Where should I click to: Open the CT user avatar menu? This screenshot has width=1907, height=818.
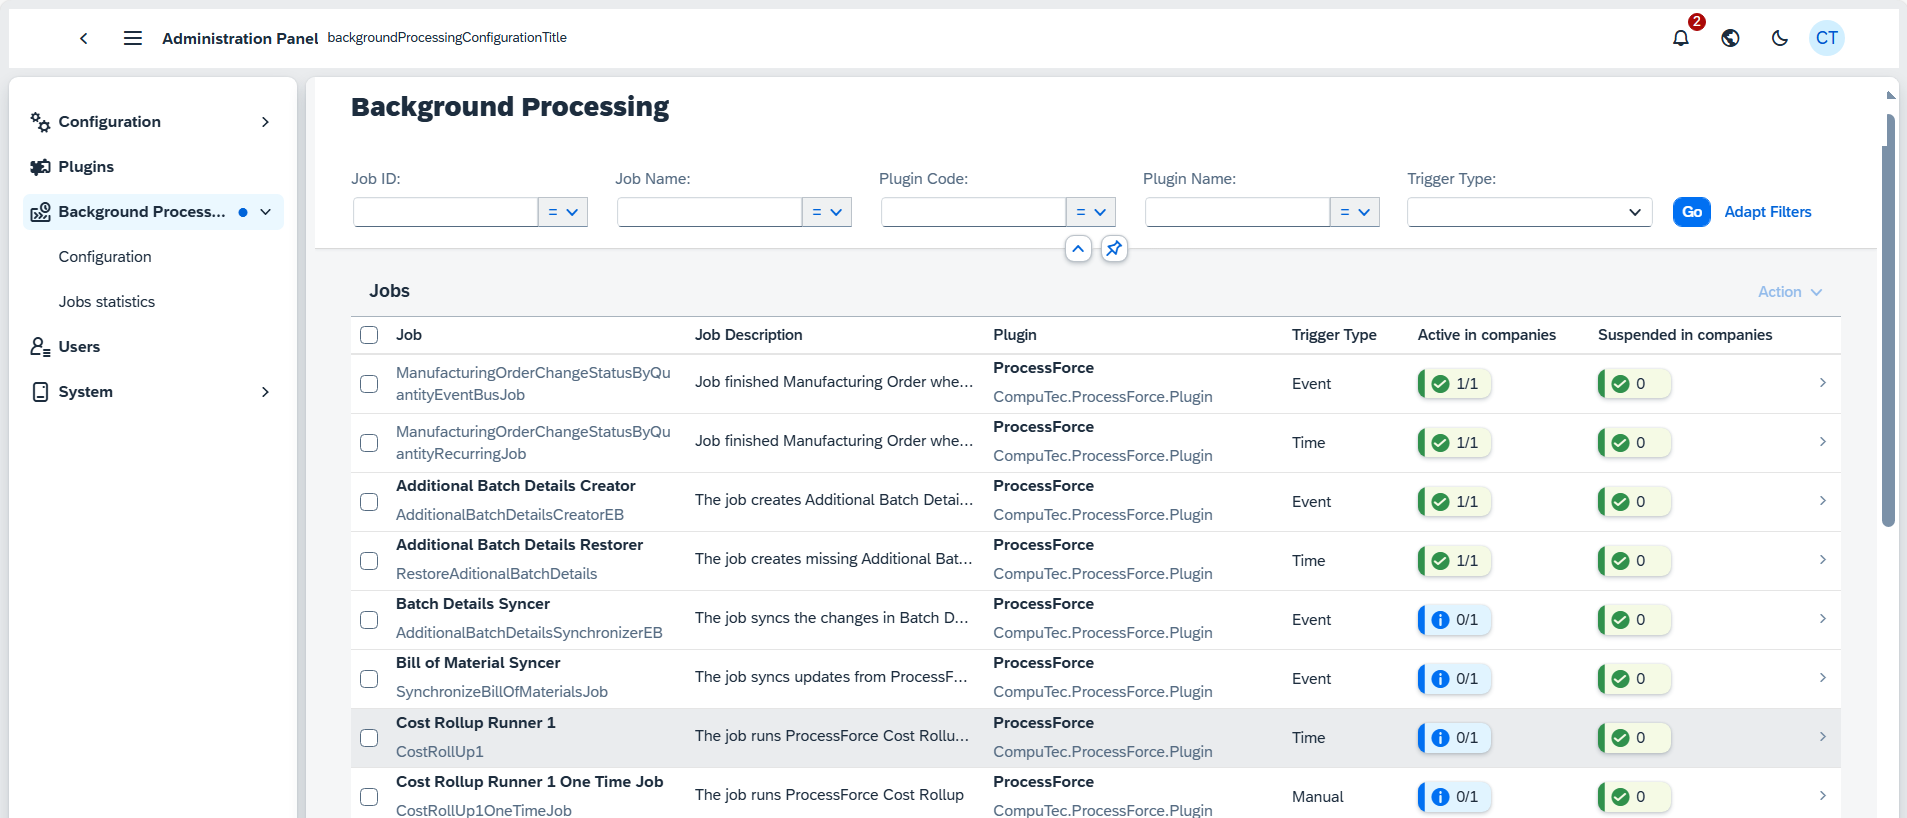pos(1826,38)
